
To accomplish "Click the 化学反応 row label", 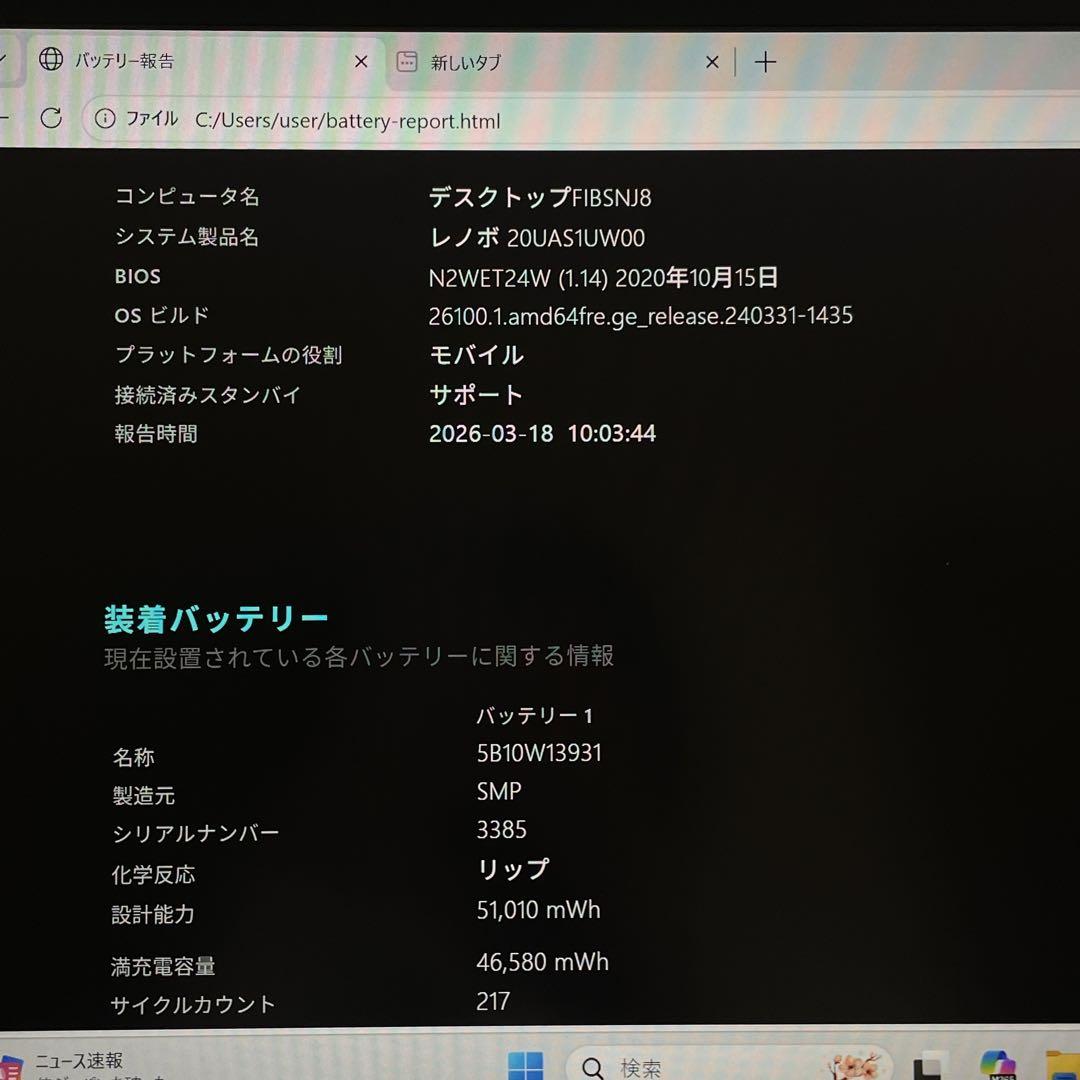I will (153, 875).
